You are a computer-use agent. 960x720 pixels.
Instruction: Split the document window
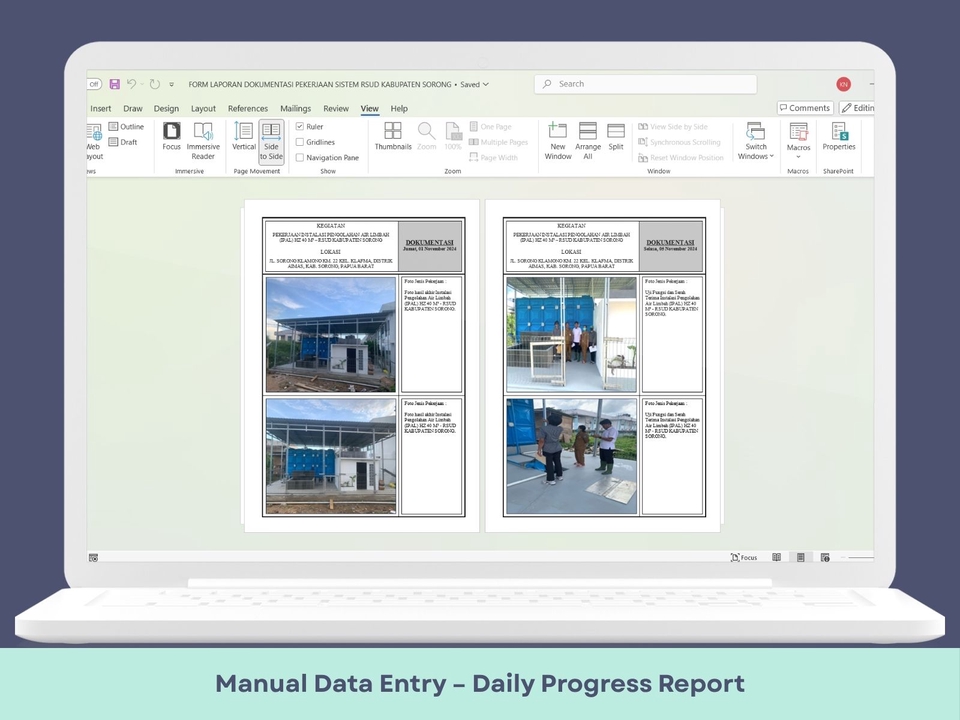pyautogui.click(x=616, y=137)
